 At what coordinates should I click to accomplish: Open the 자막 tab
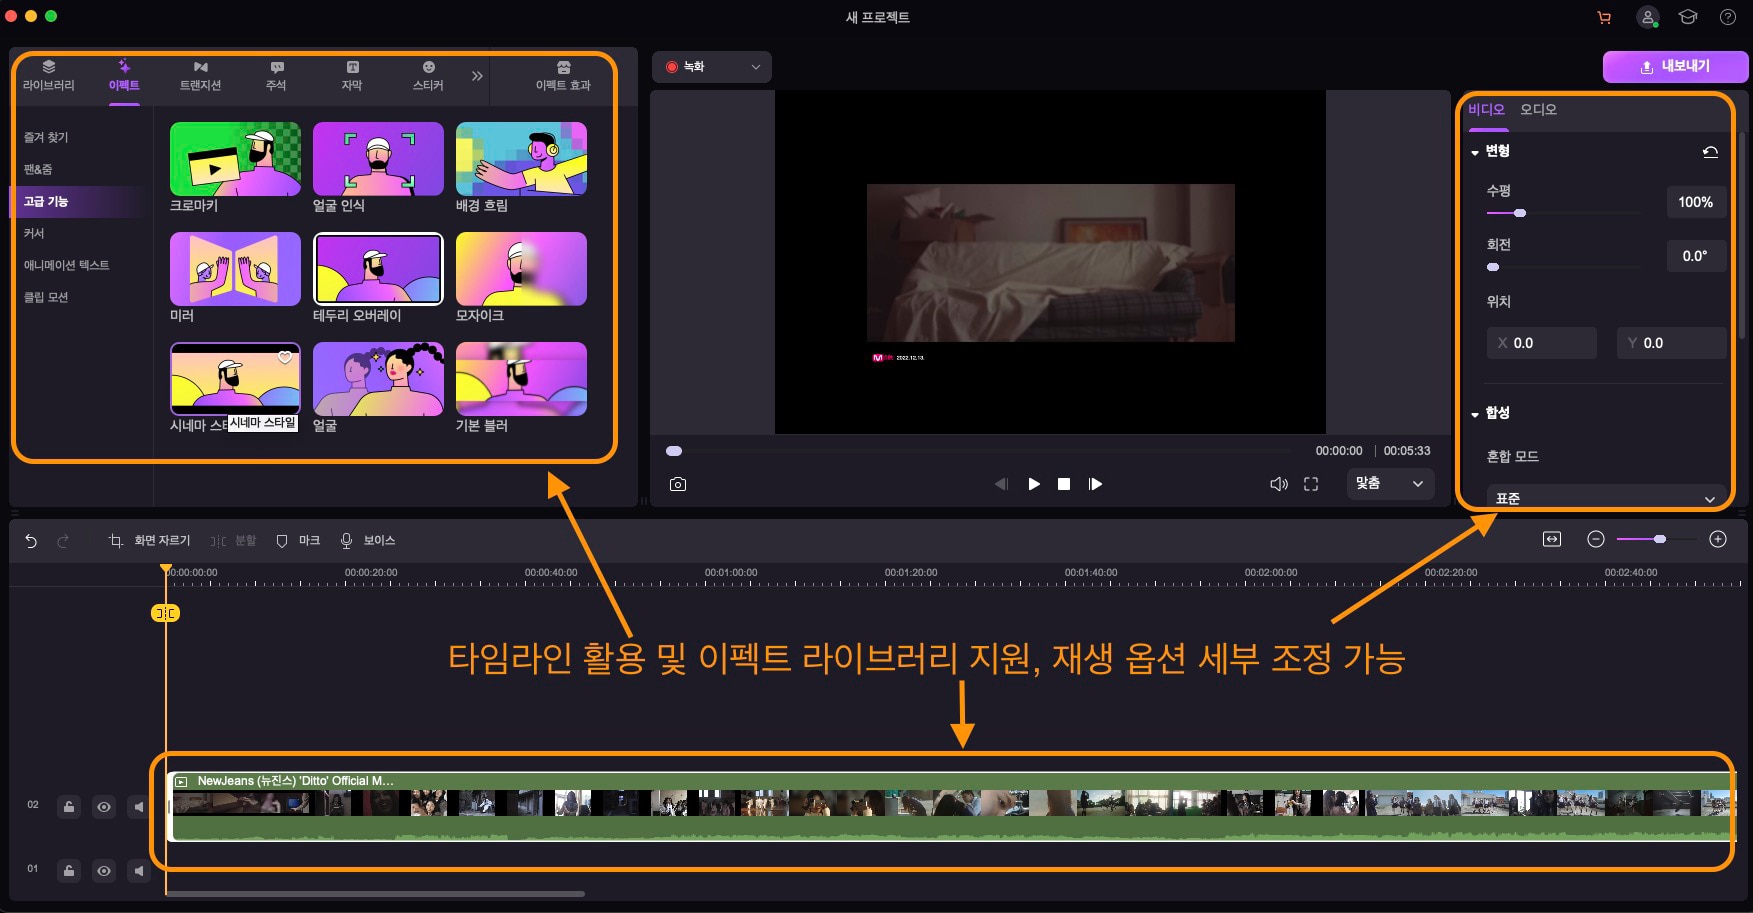point(352,76)
